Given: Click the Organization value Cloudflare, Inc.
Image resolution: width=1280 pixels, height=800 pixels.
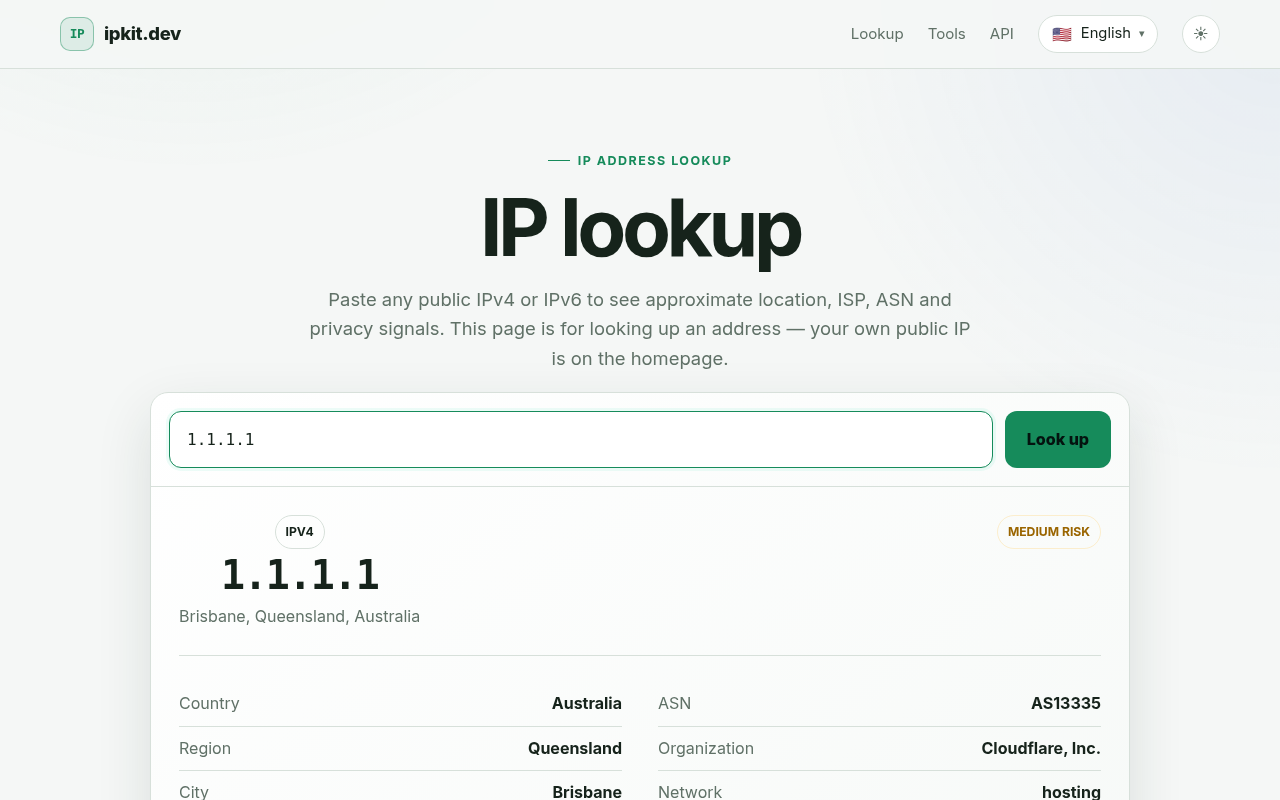Looking at the screenshot, I should (1041, 748).
